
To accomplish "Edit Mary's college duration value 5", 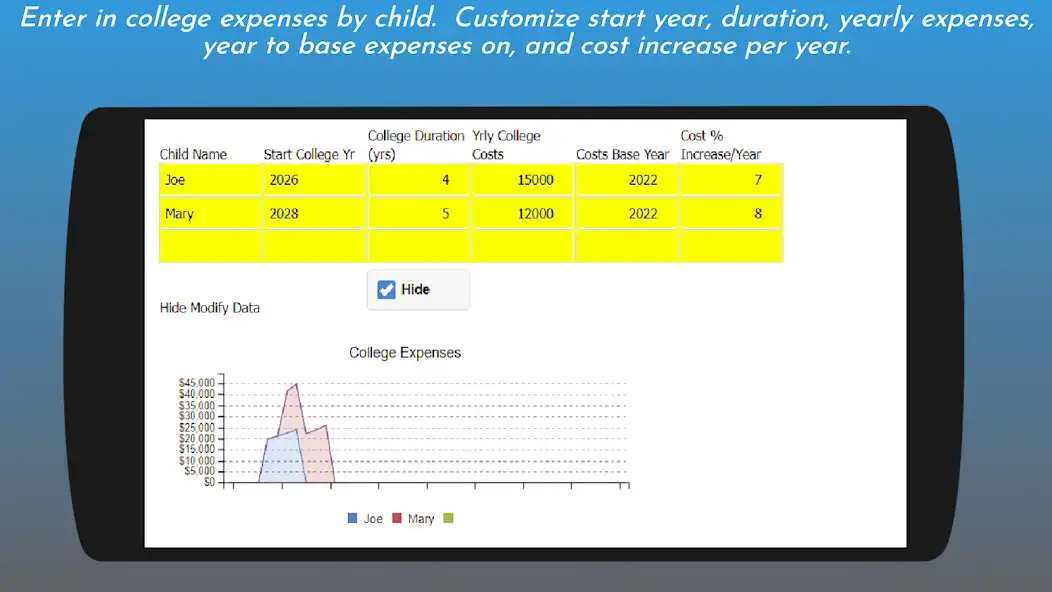I will (419, 213).
